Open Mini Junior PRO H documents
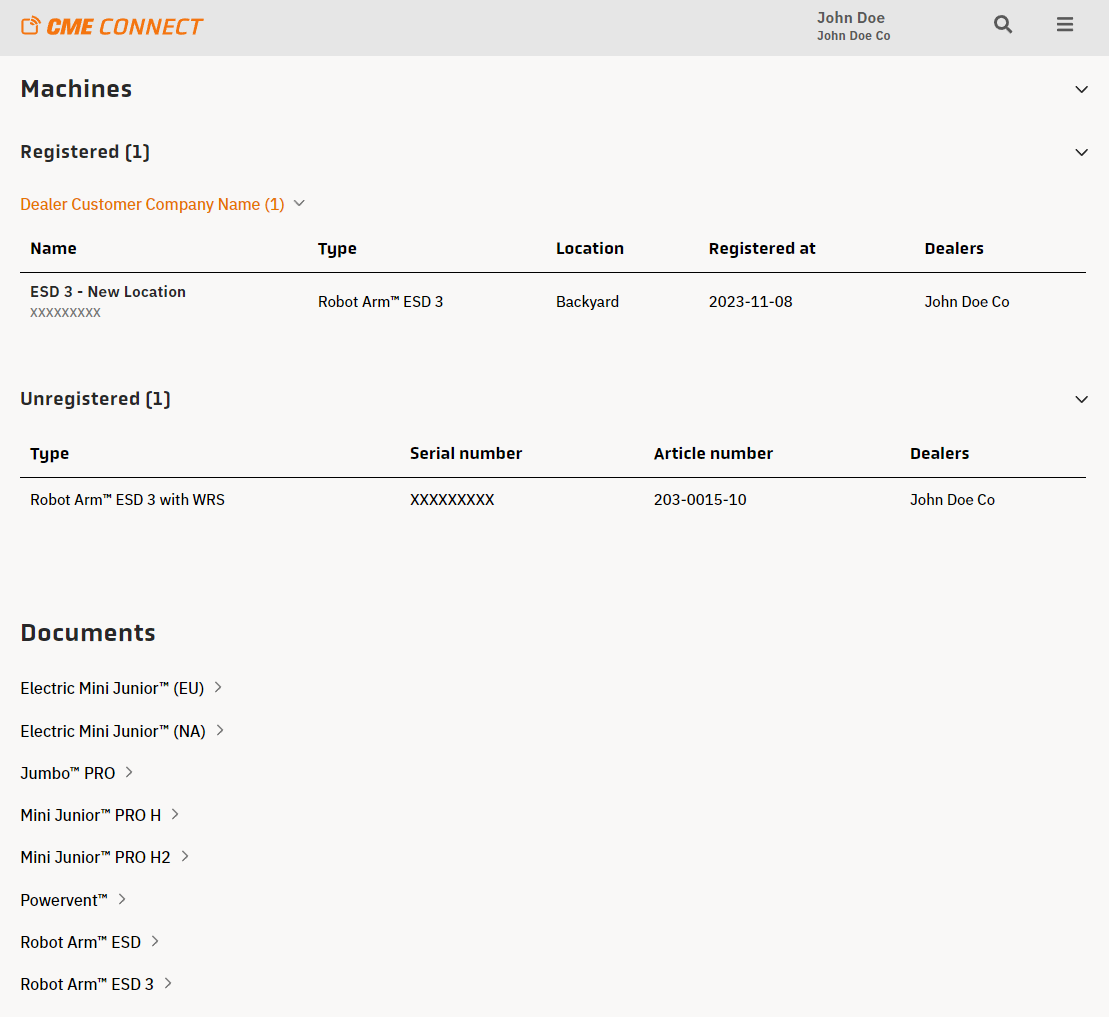 (x=91, y=815)
